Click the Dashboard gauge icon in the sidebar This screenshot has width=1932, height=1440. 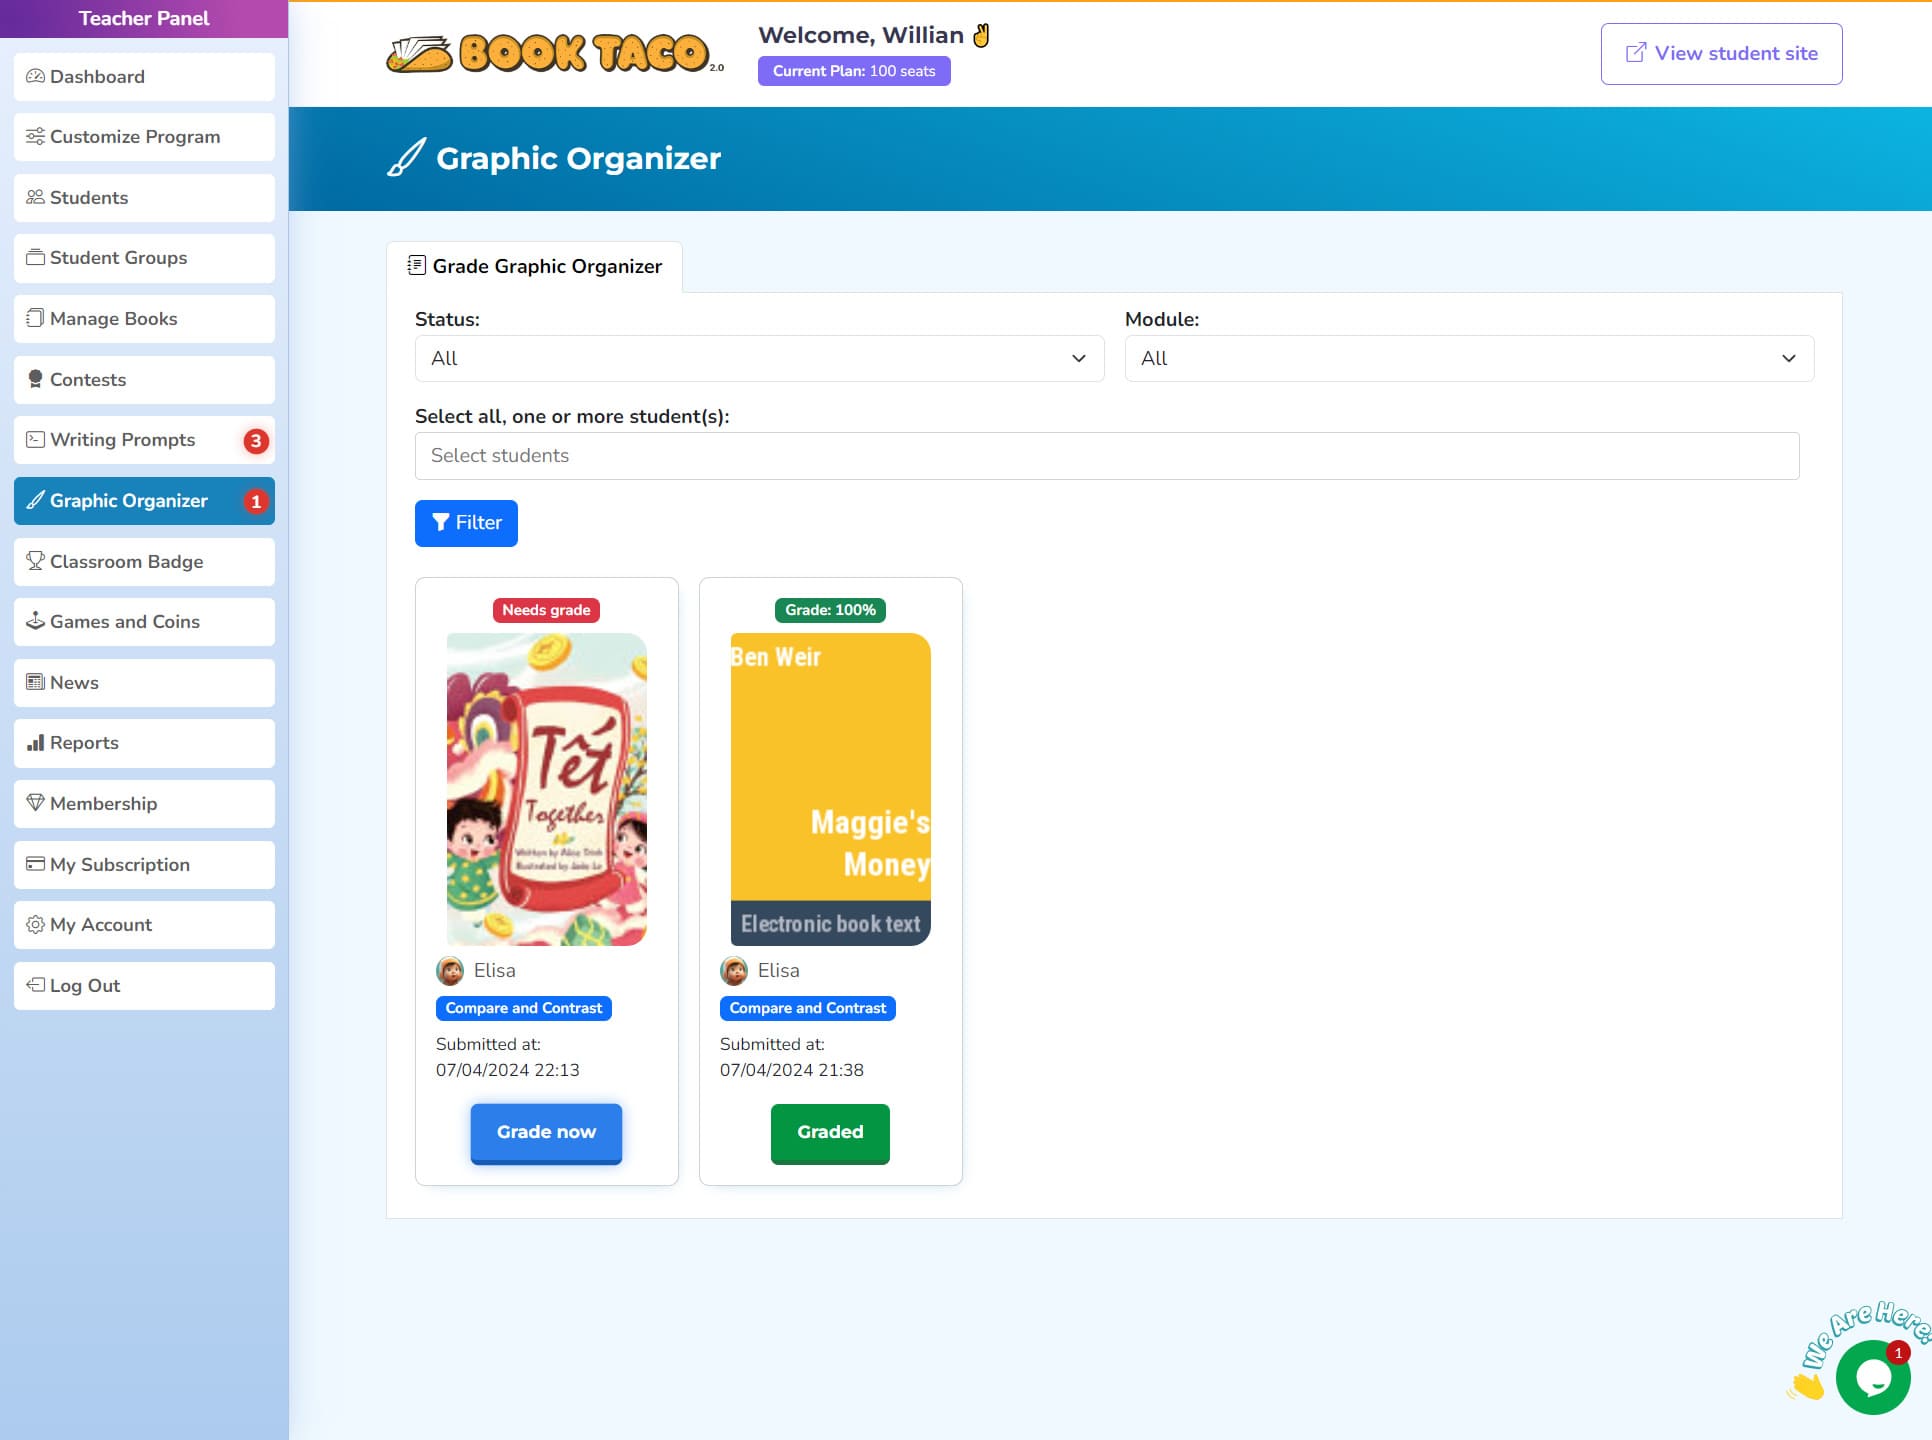point(35,77)
